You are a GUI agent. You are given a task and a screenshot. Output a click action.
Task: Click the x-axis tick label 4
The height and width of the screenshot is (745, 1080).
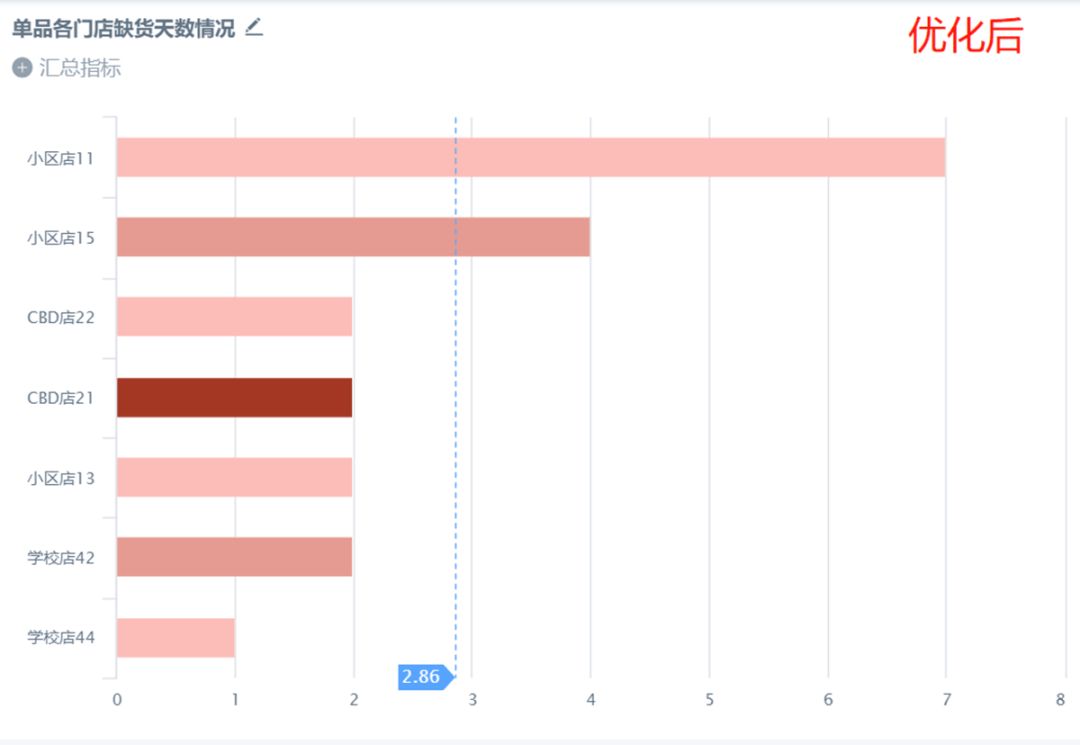click(x=590, y=700)
